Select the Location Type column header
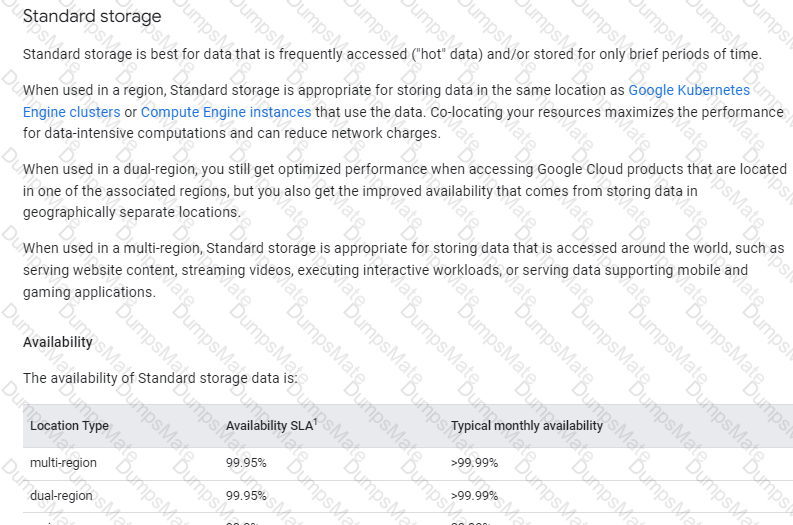 click(69, 426)
